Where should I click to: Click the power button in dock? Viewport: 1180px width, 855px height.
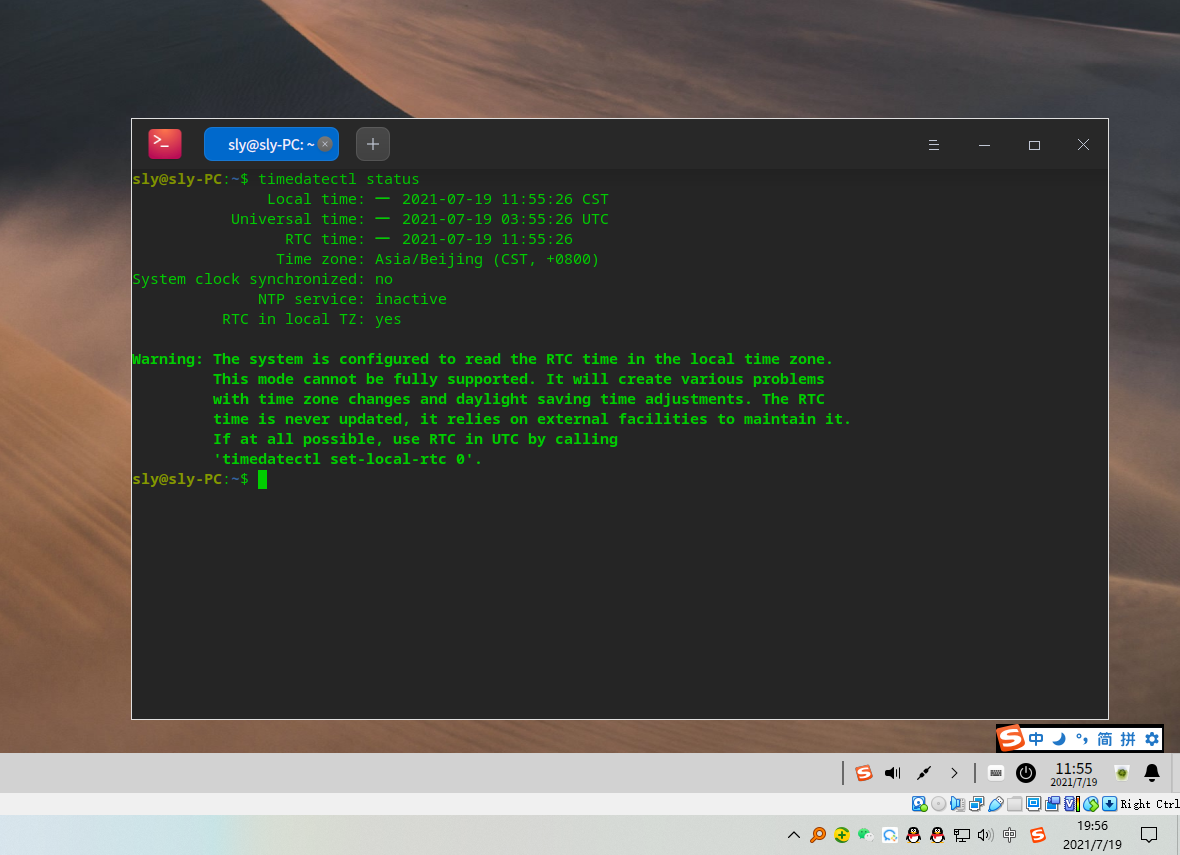pyautogui.click(x=1026, y=773)
